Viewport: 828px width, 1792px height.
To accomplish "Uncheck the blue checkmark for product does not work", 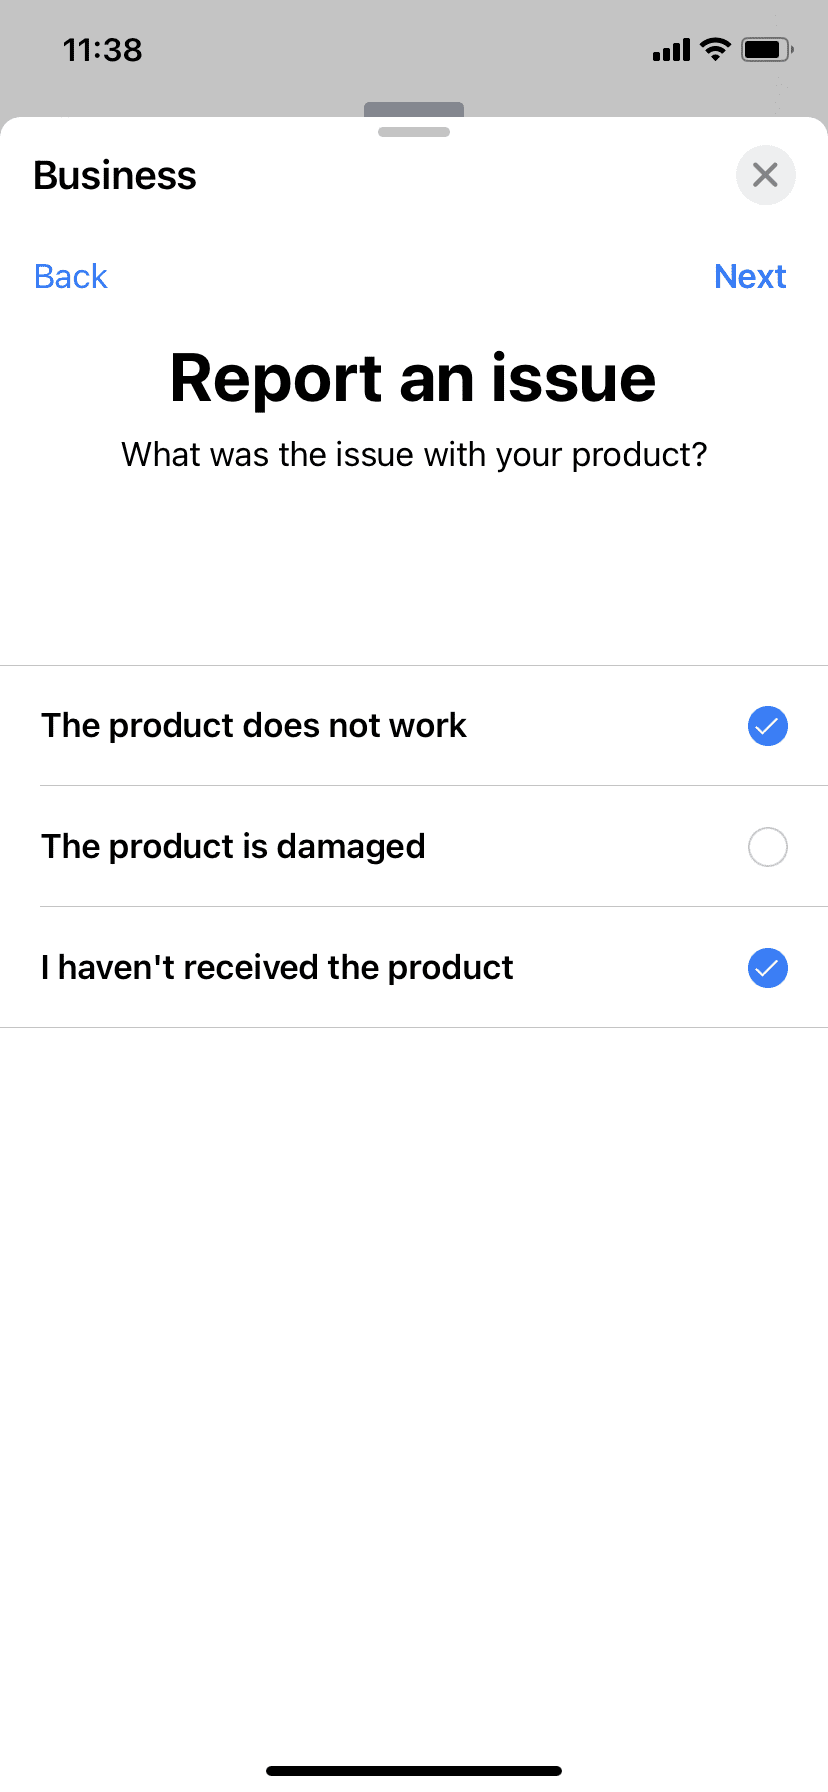I will [767, 726].
